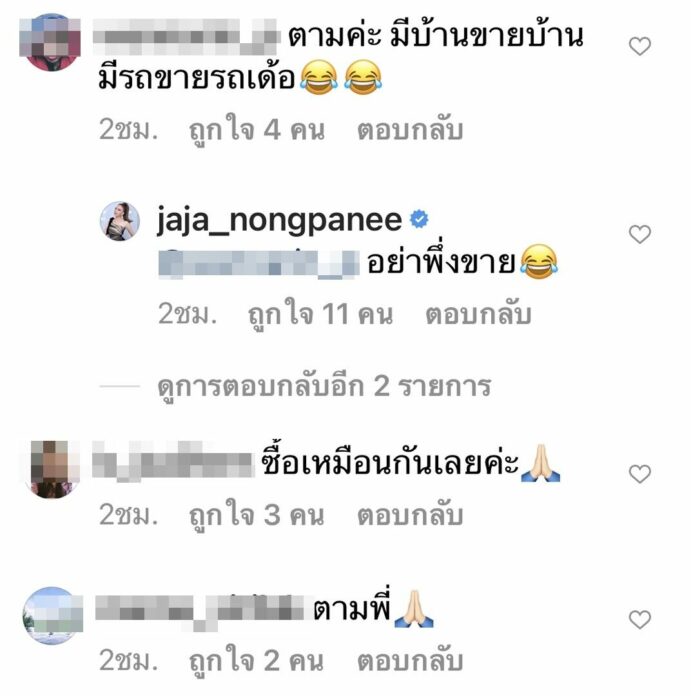Open the verified badge beside jaja_nongpanee
Screen dimensions: 691x696
pos(419,219)
